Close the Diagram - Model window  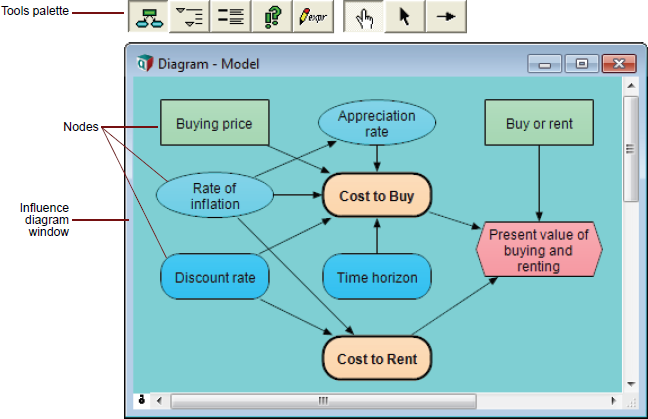point(619,64)
